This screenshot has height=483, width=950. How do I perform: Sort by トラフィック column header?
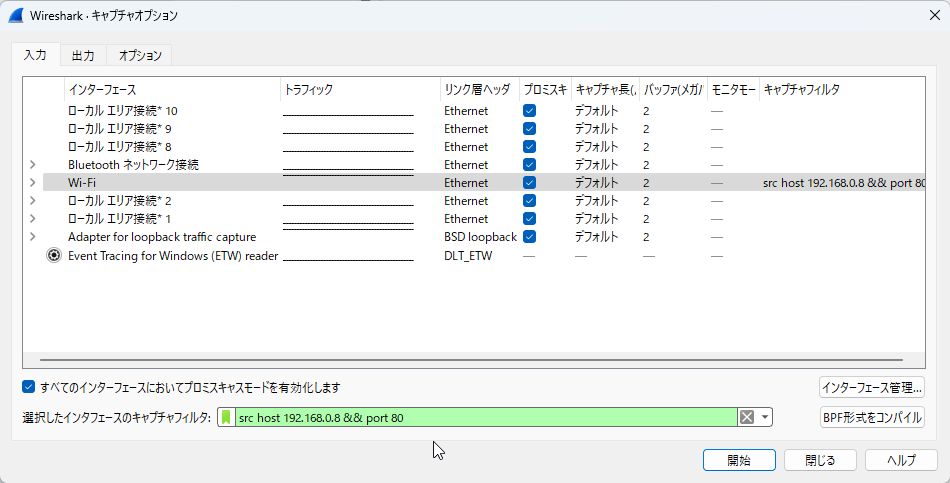[x=360, y=90]
